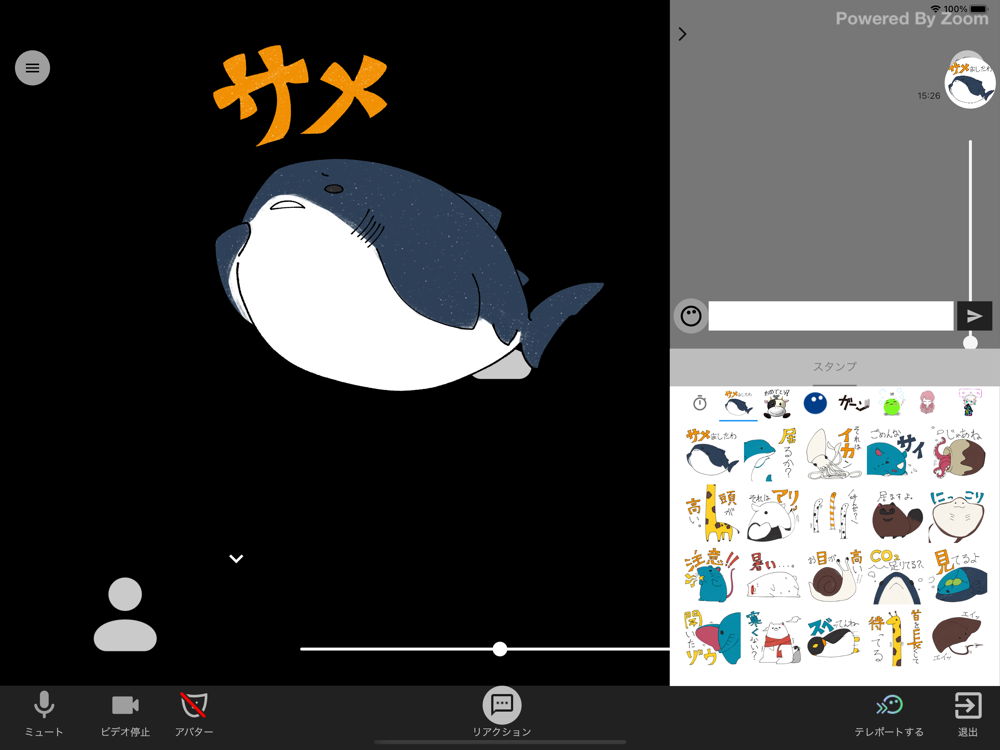Viewport: 1000px width, 750px height.
Task: Send the じゃあね octopus pot stamp
Action: pyautogui.click(x=957, y=453)
